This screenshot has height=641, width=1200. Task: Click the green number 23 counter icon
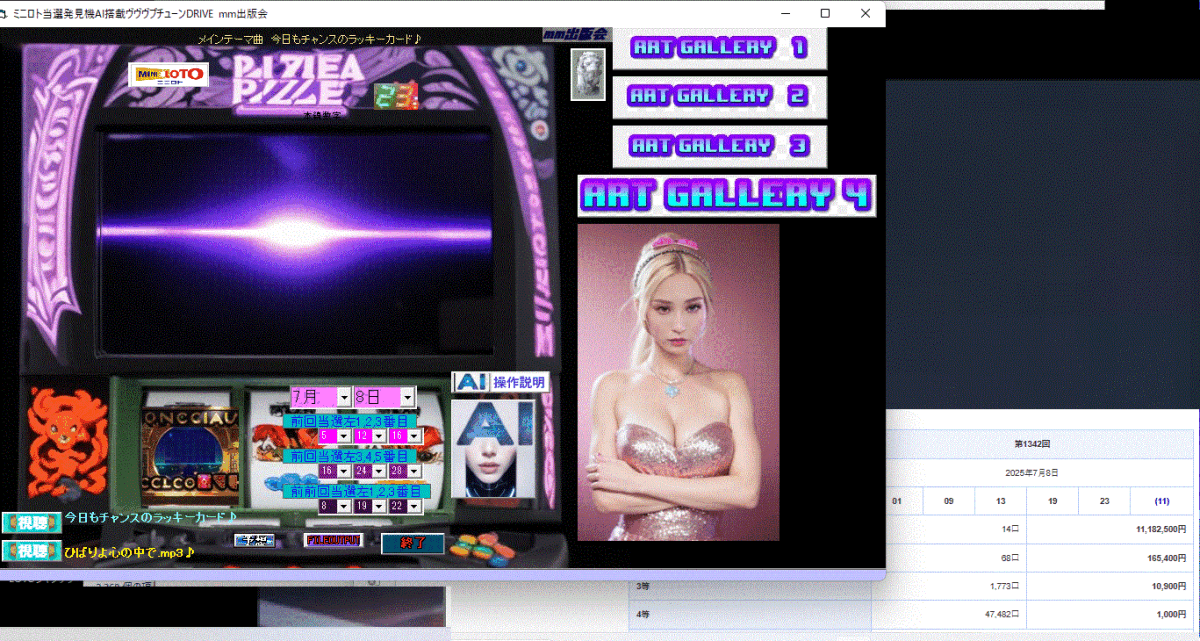tap(396, 96)
